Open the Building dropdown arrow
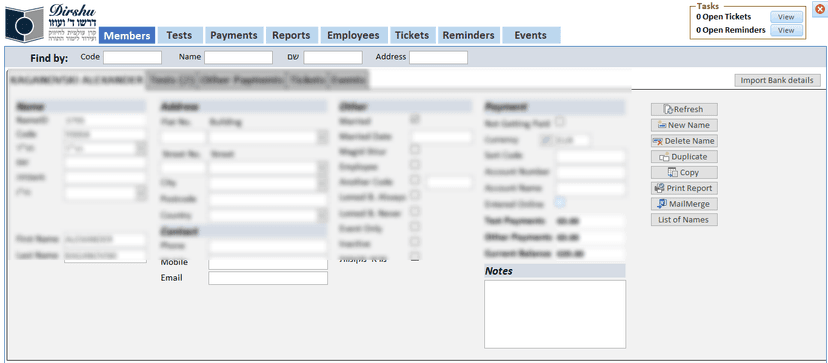828x363 pixels. tap(322, 138)
